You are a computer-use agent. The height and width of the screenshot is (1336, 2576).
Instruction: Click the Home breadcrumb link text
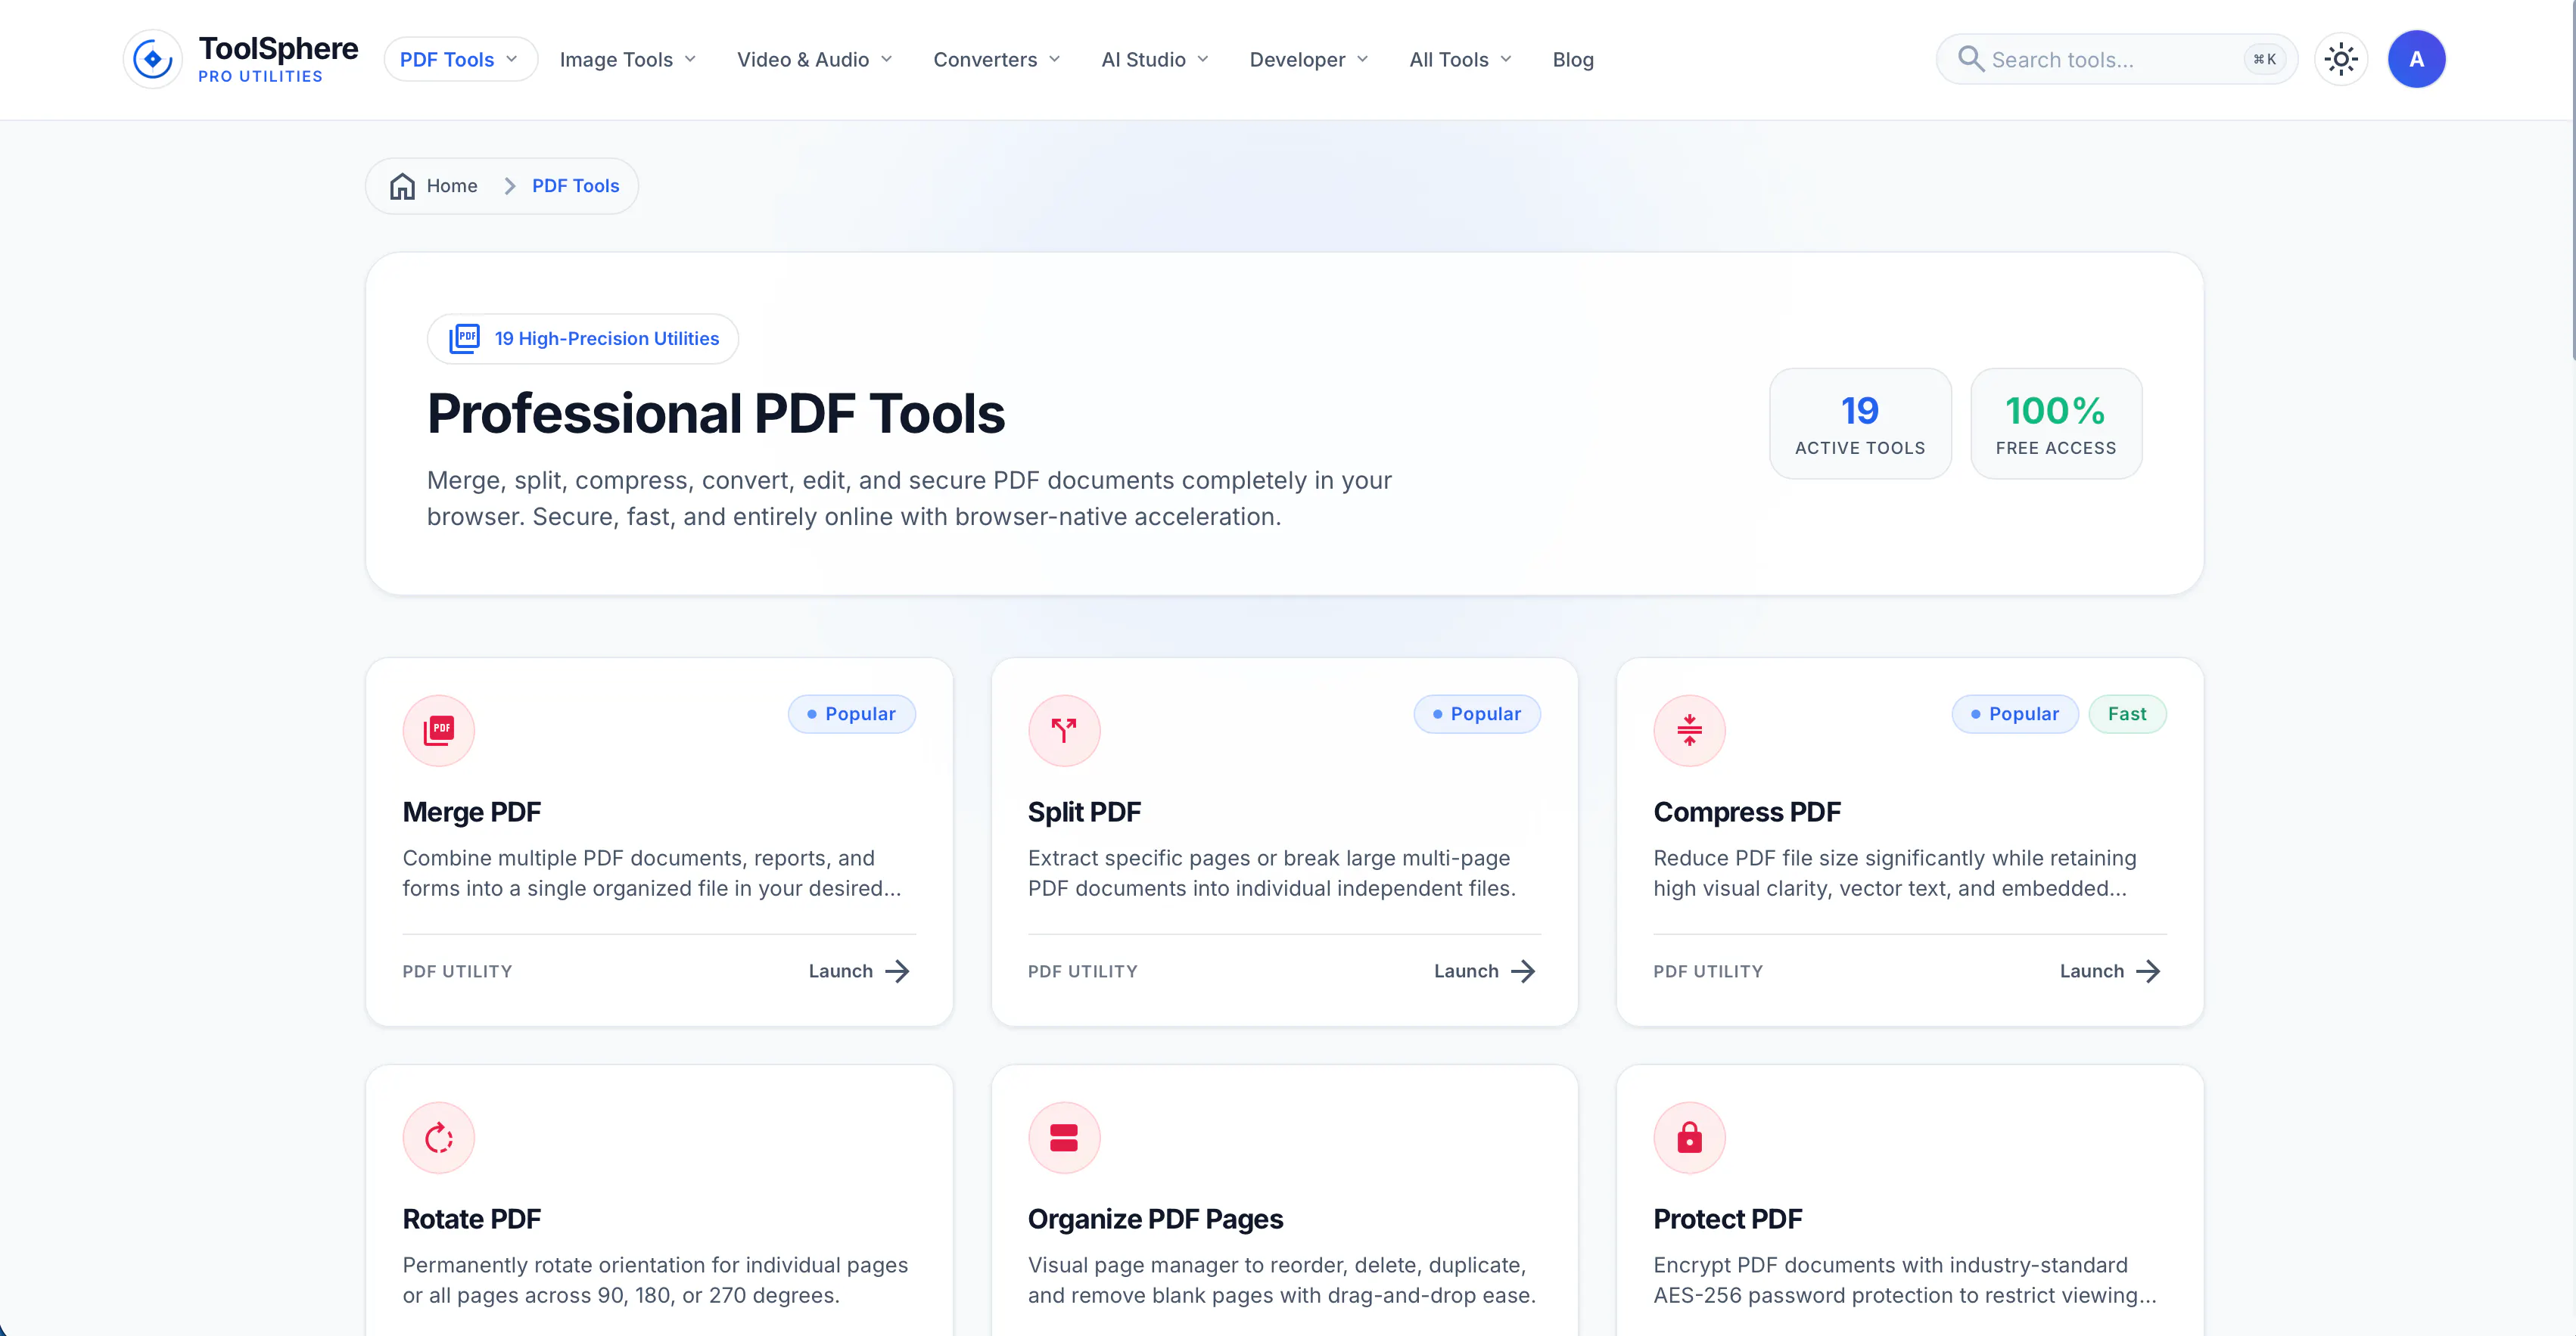(452, 186)
